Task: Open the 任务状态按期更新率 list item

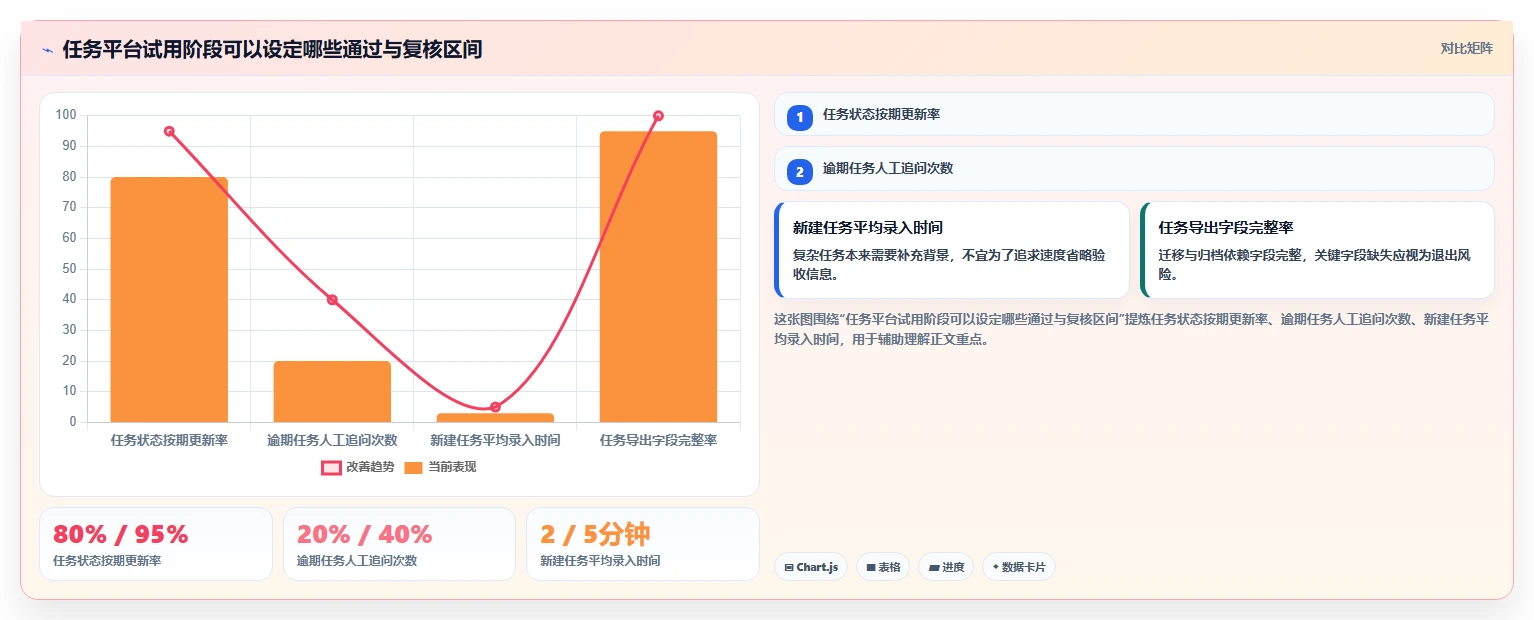Action: point(1134,114)
